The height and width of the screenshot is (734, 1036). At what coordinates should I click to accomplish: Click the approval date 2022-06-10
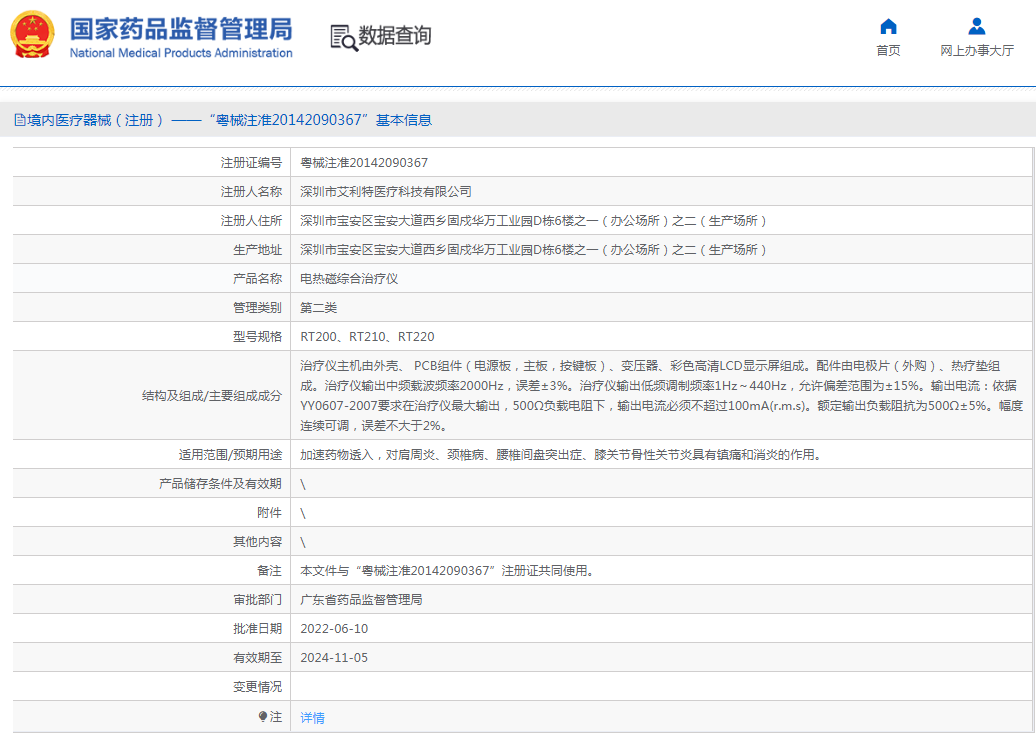click(x=334, y=629)
